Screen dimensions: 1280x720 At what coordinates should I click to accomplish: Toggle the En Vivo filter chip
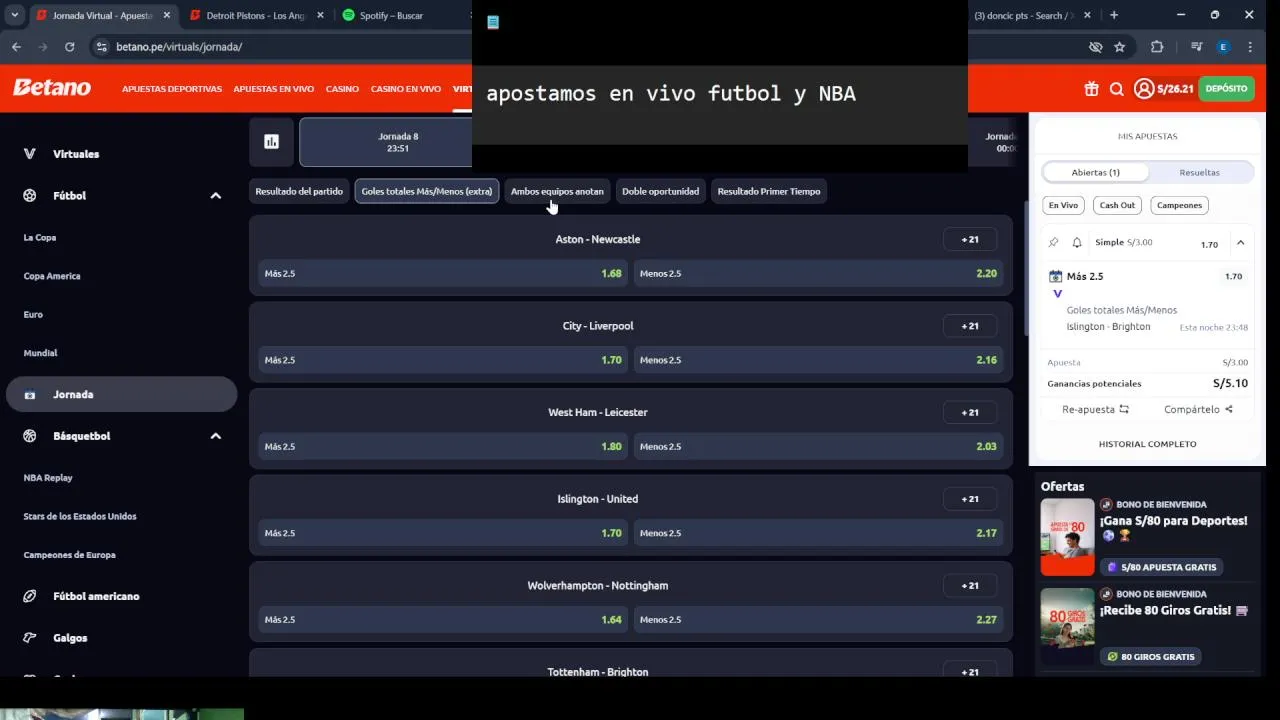tap(1063, 205)
